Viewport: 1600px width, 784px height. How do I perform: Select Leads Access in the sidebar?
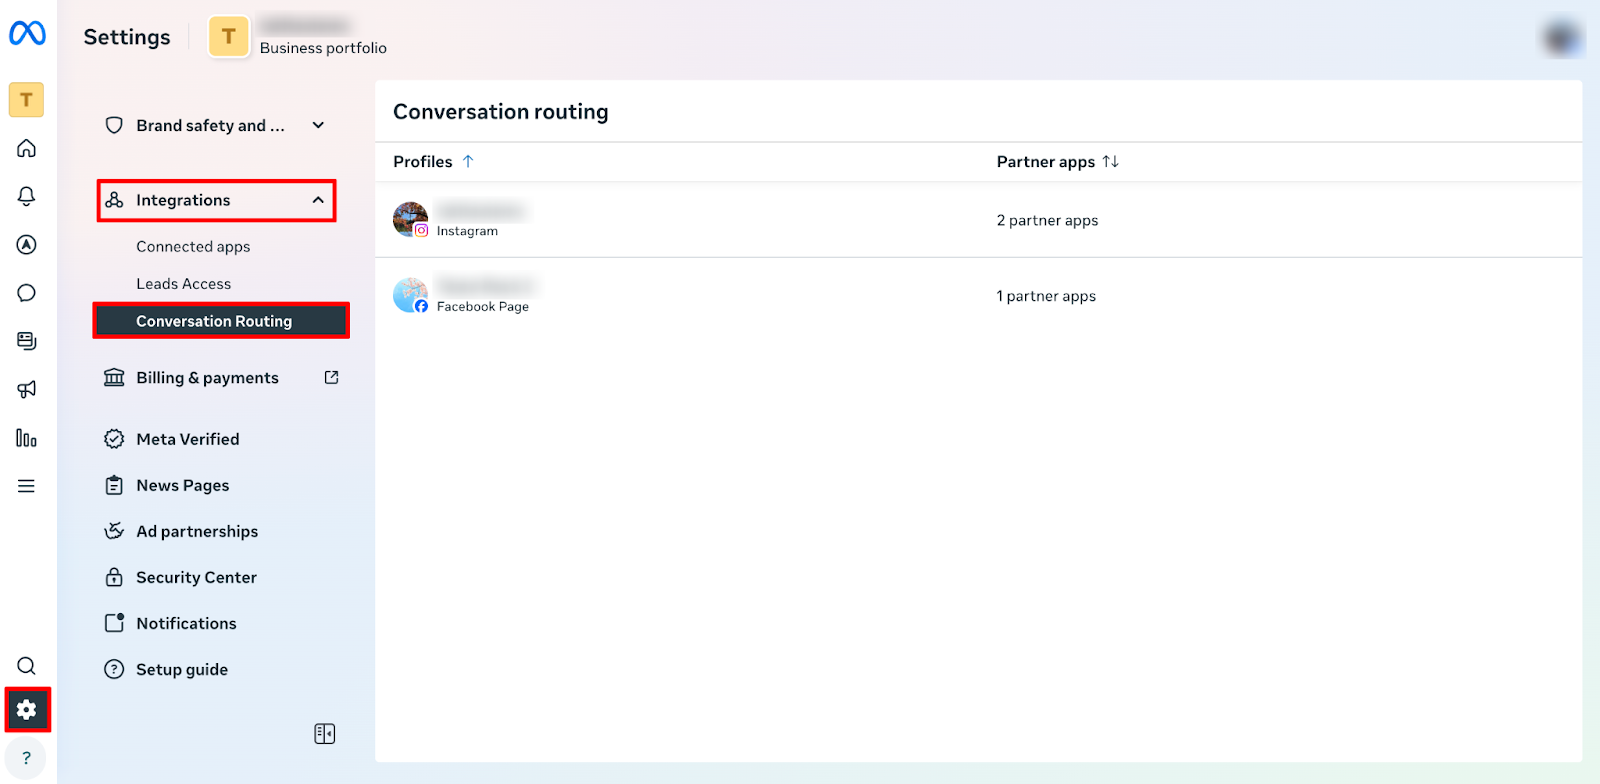(184, 284)
